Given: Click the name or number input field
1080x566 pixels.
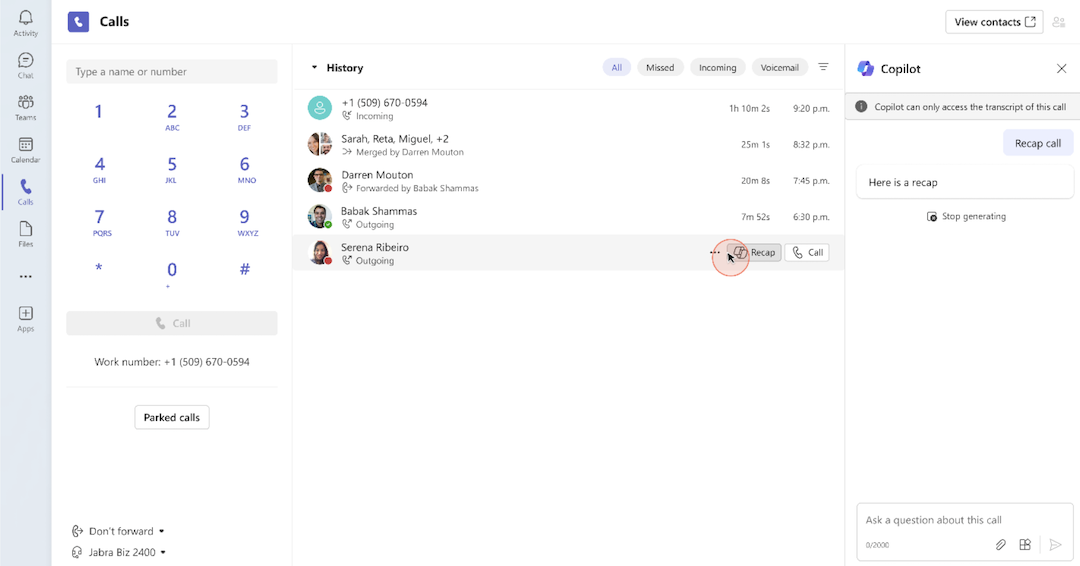Looking at the screenshot, I should coord(172,72).
